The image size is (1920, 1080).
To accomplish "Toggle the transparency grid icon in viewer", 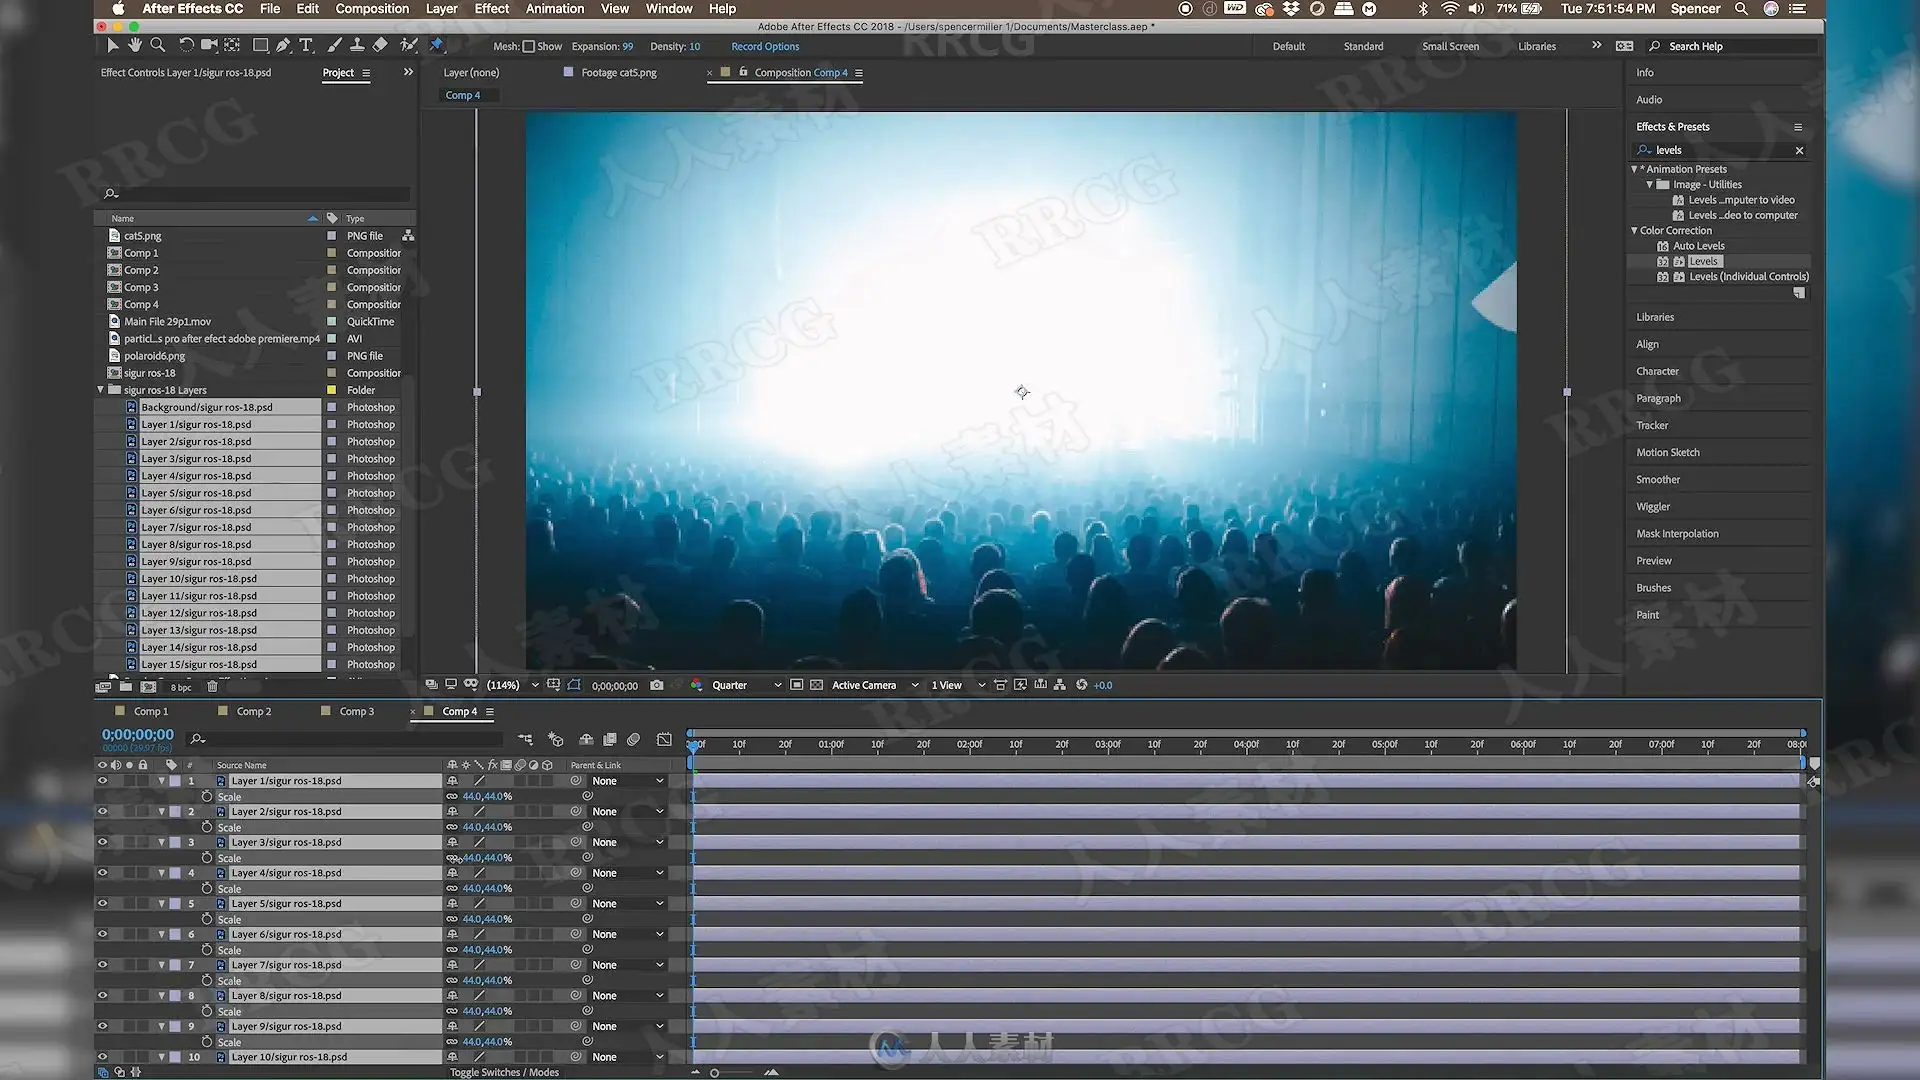I will [817, 685].
